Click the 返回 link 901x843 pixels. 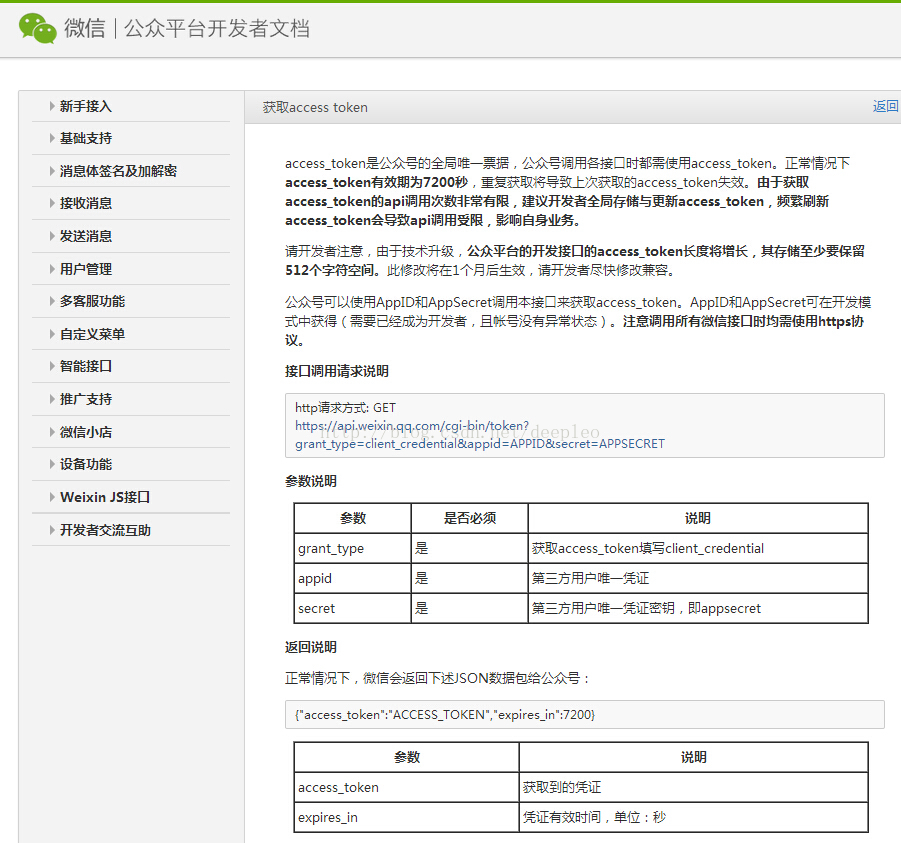[x=885, y=106]
